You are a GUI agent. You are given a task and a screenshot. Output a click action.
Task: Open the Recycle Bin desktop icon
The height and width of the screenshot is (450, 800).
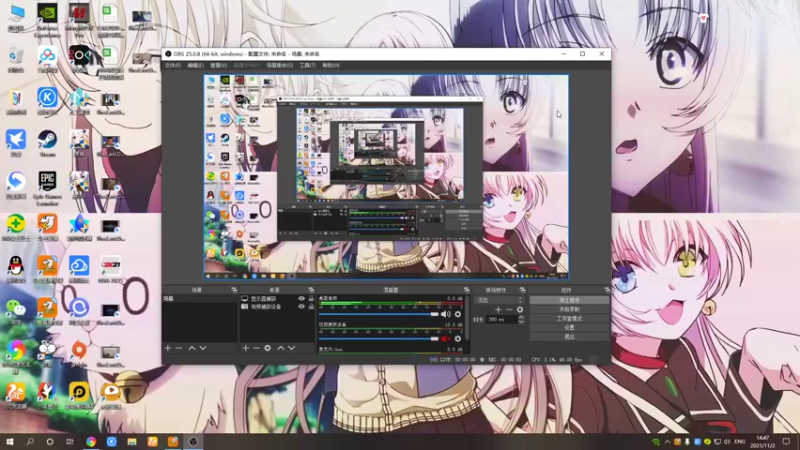tap(16, 60)
